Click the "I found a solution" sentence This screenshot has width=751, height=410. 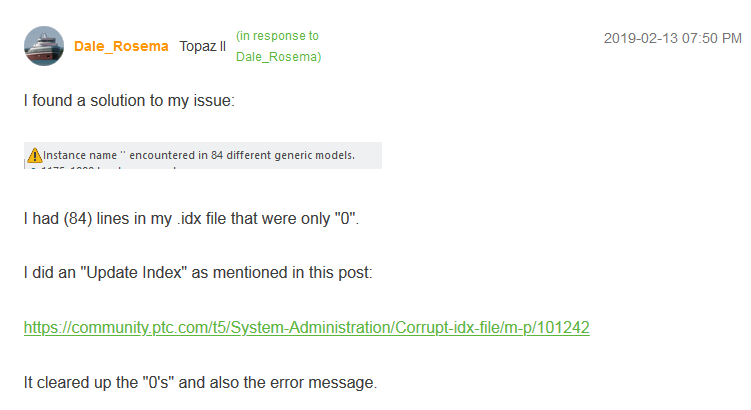coord(129,101)
